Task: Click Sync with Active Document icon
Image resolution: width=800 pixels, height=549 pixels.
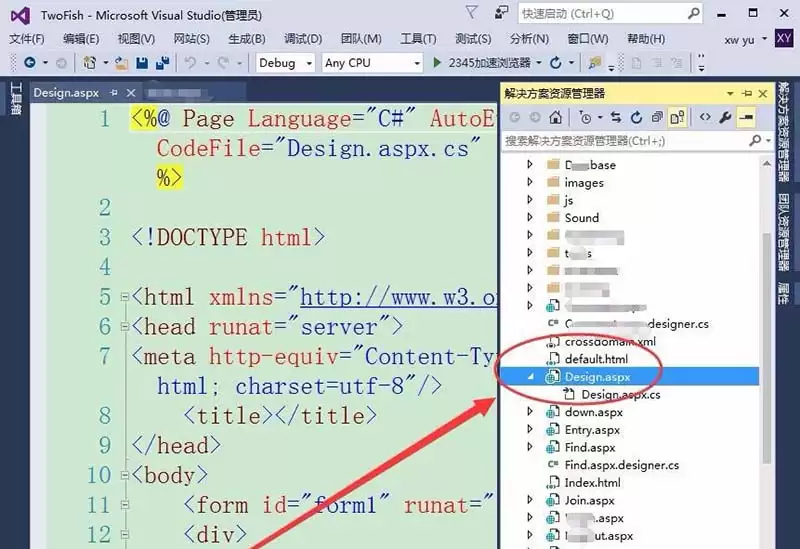Action: coord(617,117)
